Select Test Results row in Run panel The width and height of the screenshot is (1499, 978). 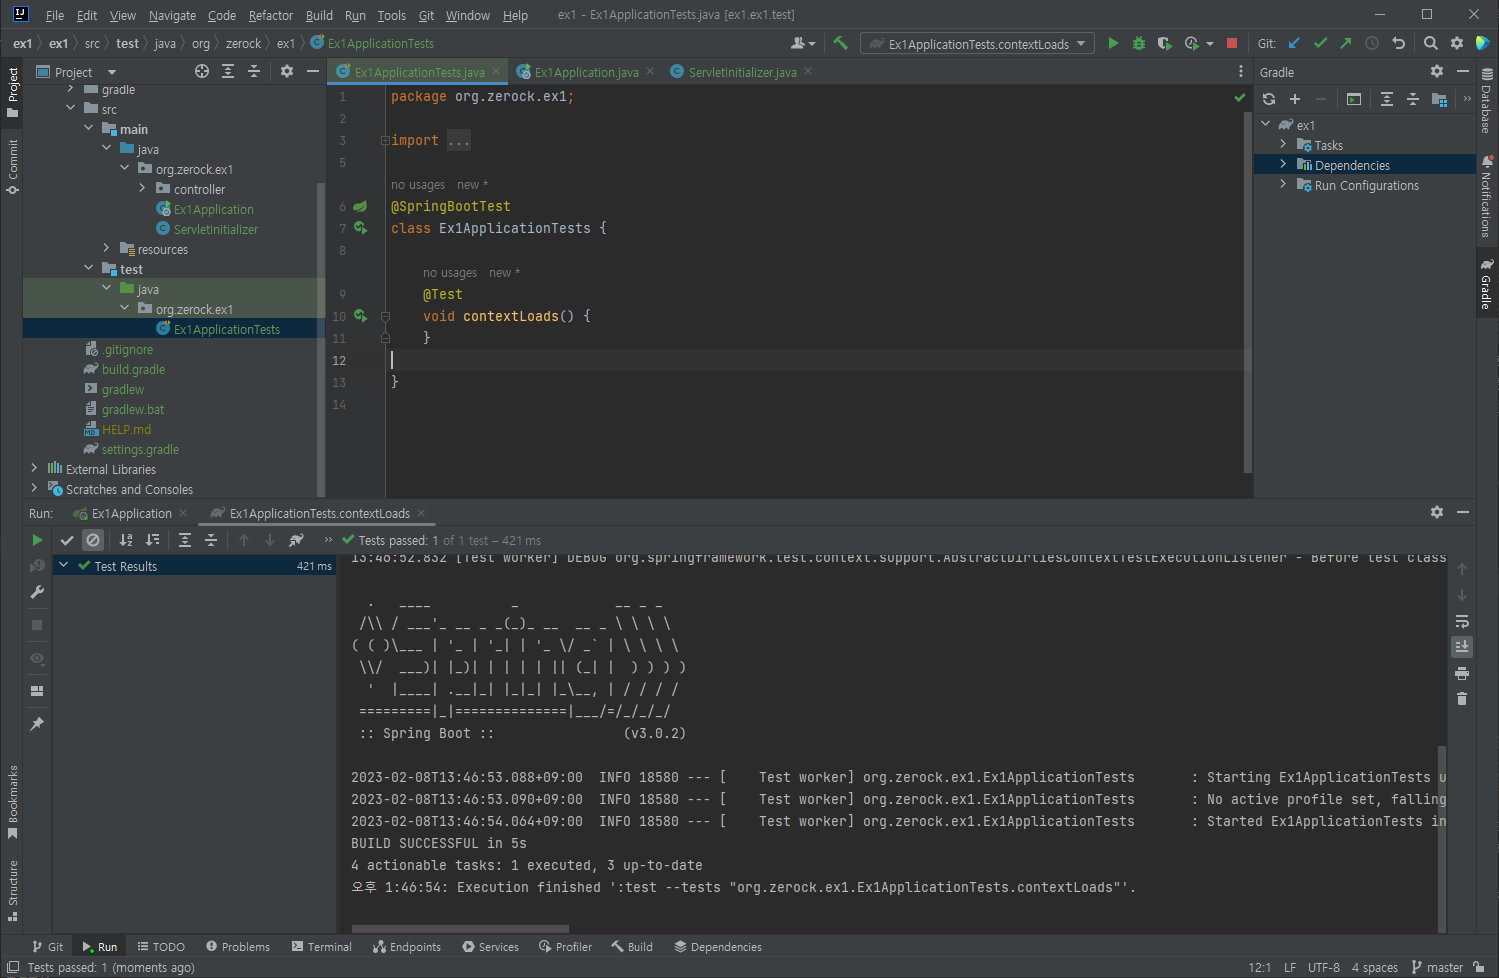(x=194, y=566)
